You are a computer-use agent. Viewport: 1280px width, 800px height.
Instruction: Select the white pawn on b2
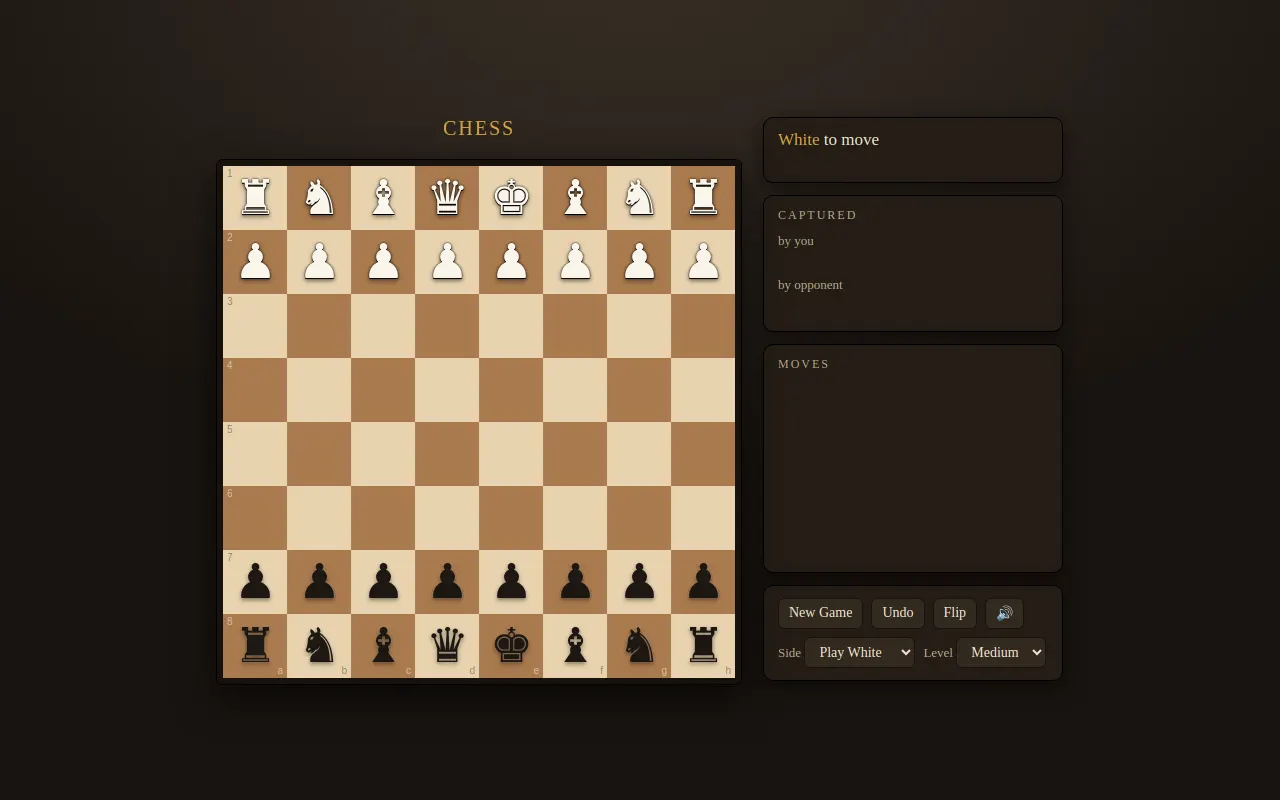pyautogui.click(x=319, y=262)
